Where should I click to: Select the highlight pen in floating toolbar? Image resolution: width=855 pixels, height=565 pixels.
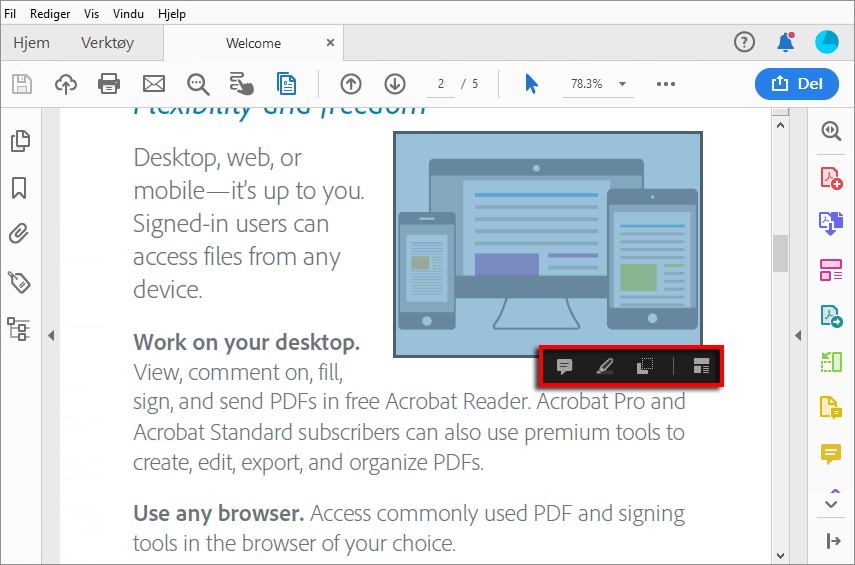pyautogui.click(x=604, y=366)
